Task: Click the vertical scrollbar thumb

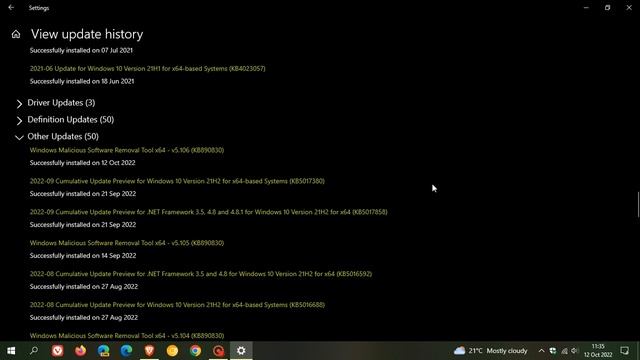Action: tap(638, 205)
